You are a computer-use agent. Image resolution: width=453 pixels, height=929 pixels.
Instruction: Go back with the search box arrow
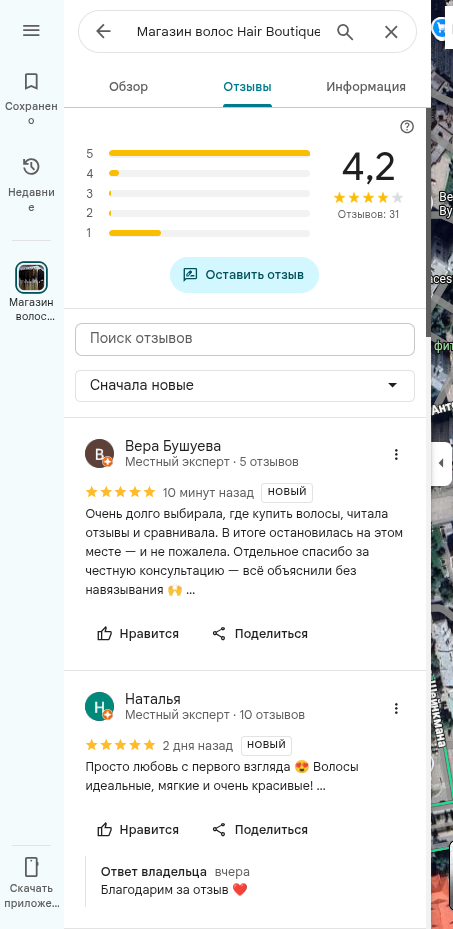(103, 31)
